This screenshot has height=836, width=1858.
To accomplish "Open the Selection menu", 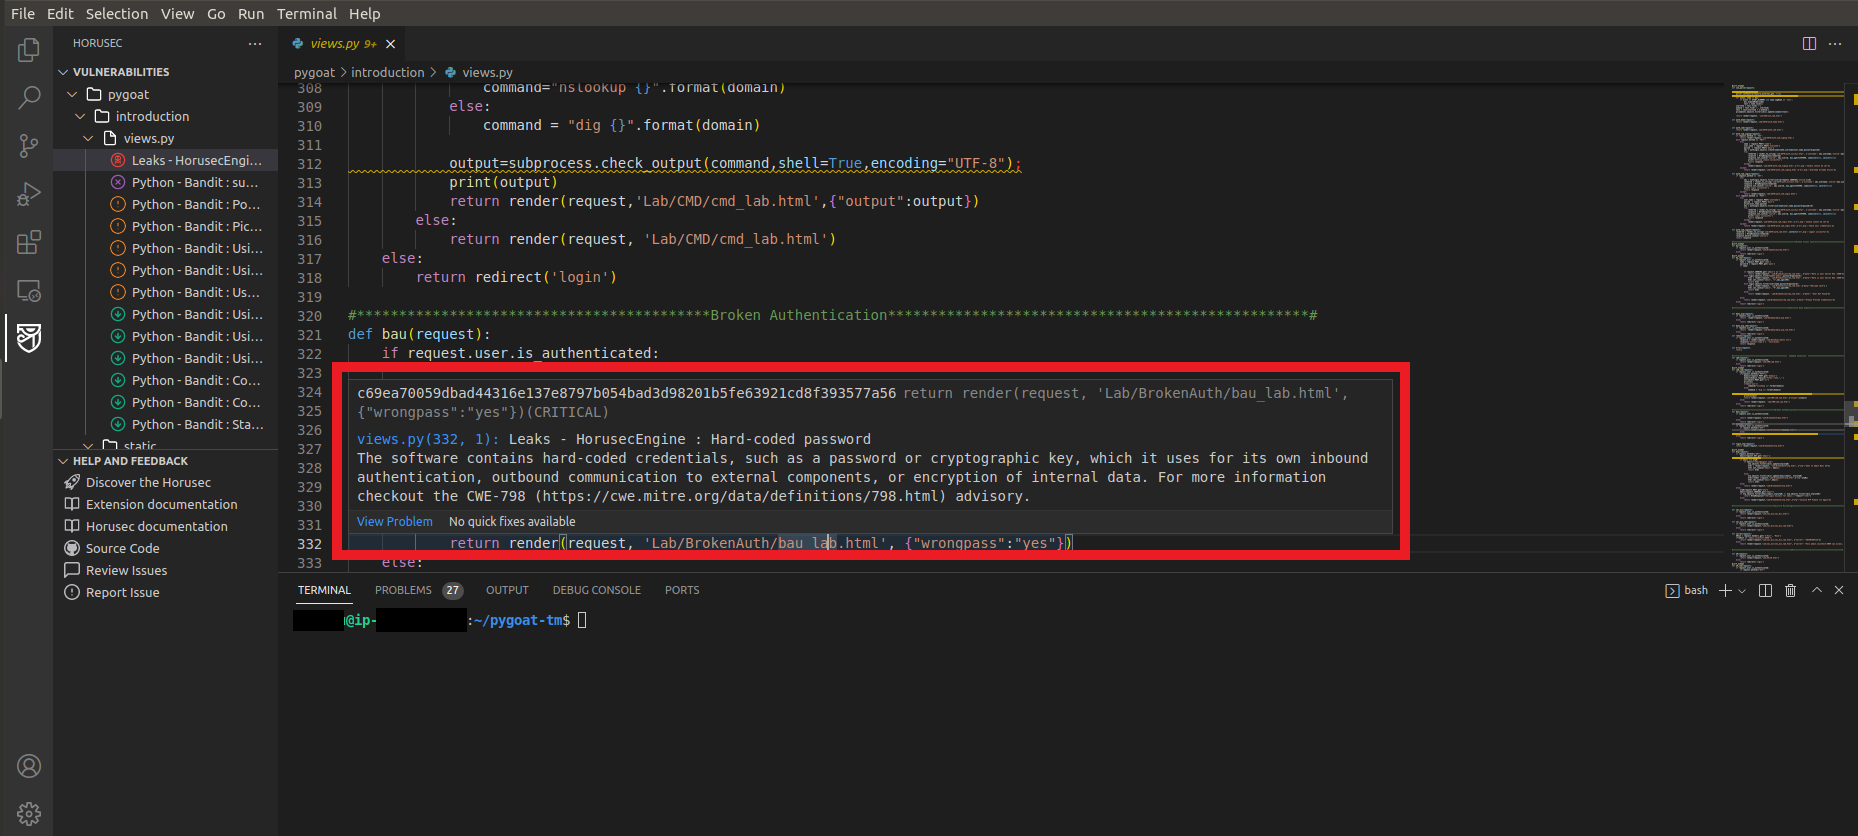I will (x=117, y=13).
